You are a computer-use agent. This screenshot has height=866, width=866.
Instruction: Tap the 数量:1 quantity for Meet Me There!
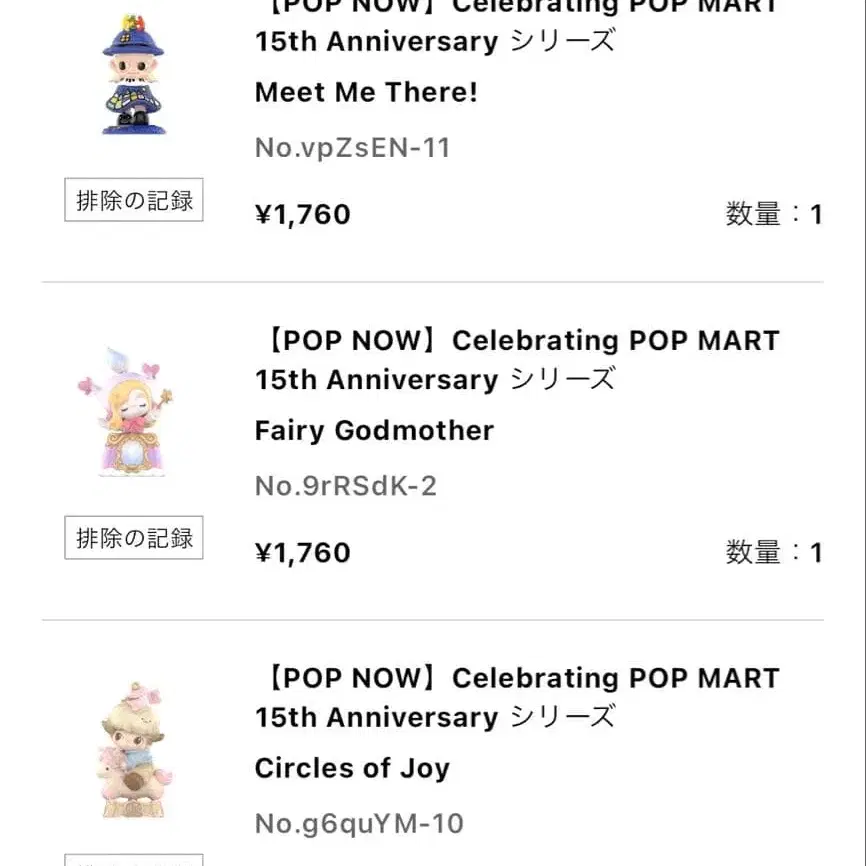click(x=773, y=214)
